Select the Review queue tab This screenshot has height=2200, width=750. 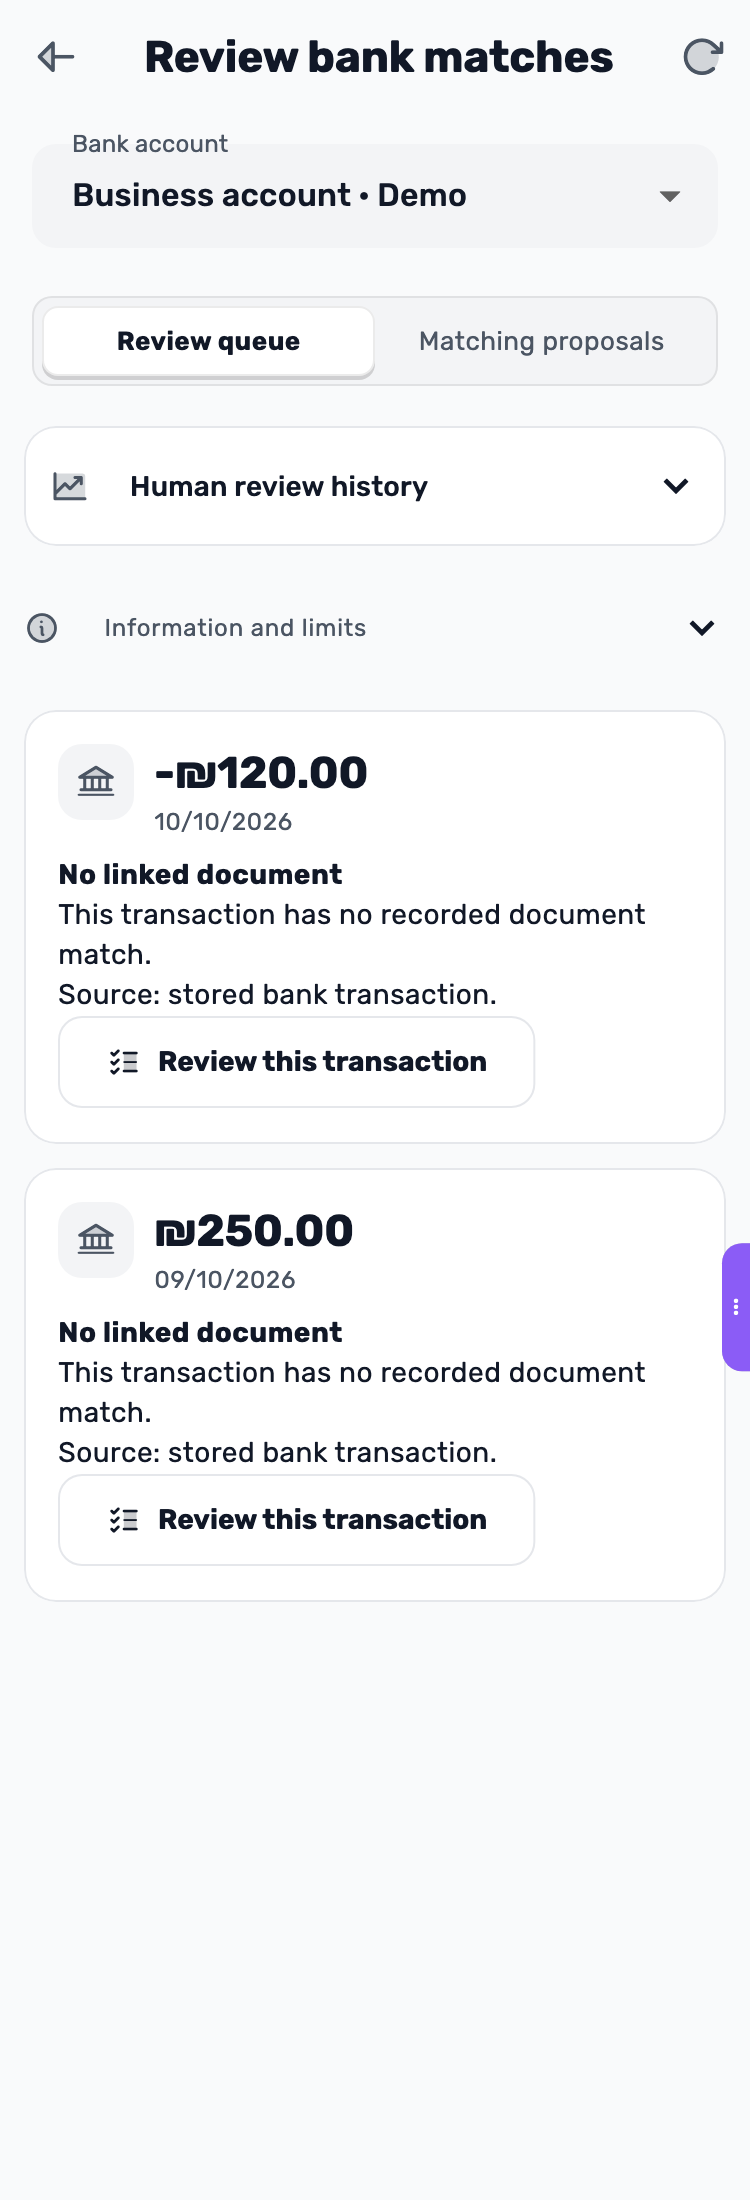[x=208, y=341]
